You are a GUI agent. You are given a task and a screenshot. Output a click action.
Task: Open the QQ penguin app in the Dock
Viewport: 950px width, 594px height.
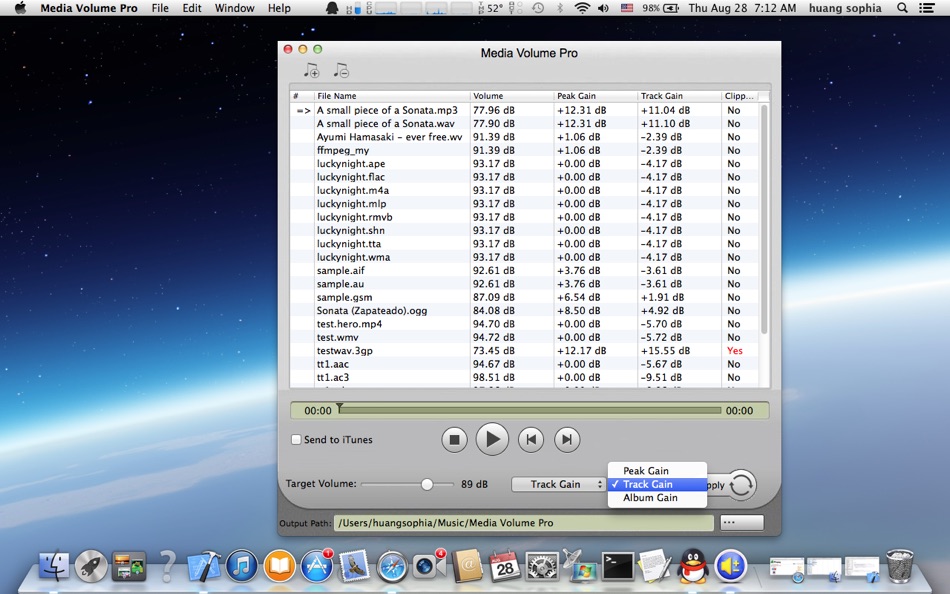(693, 566)
